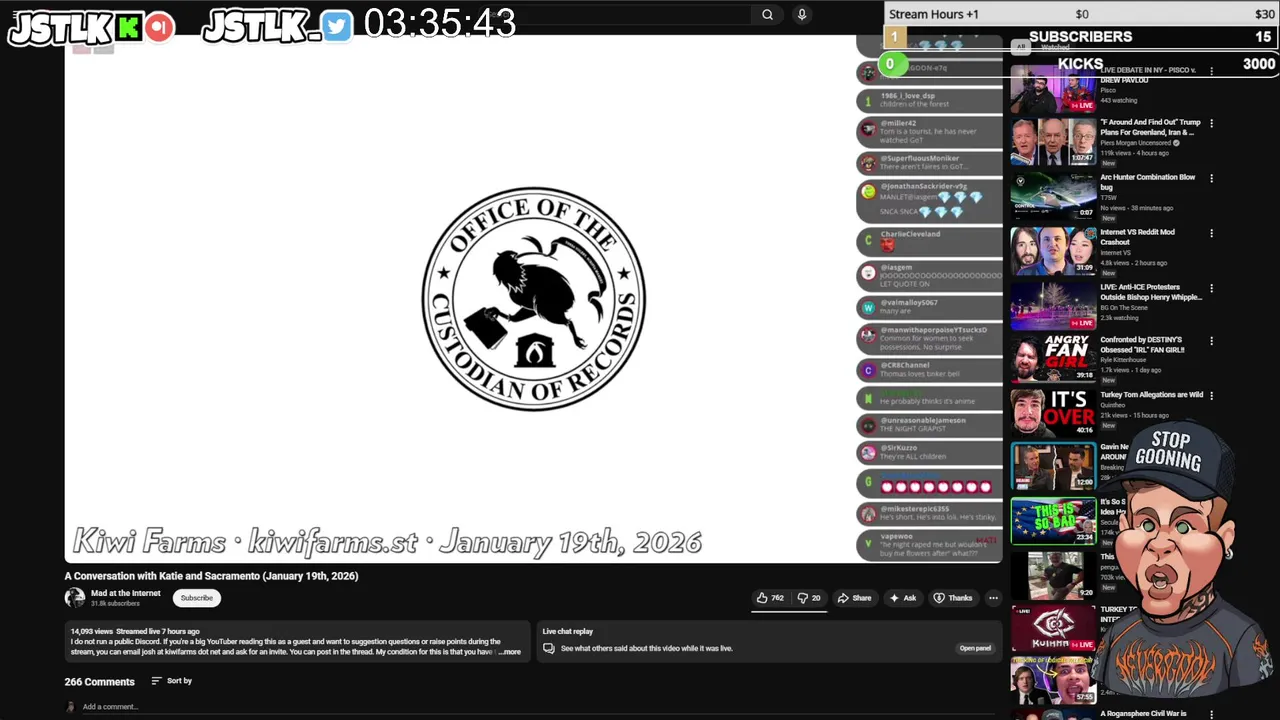Send Thanks to the creator

(952, 598)
